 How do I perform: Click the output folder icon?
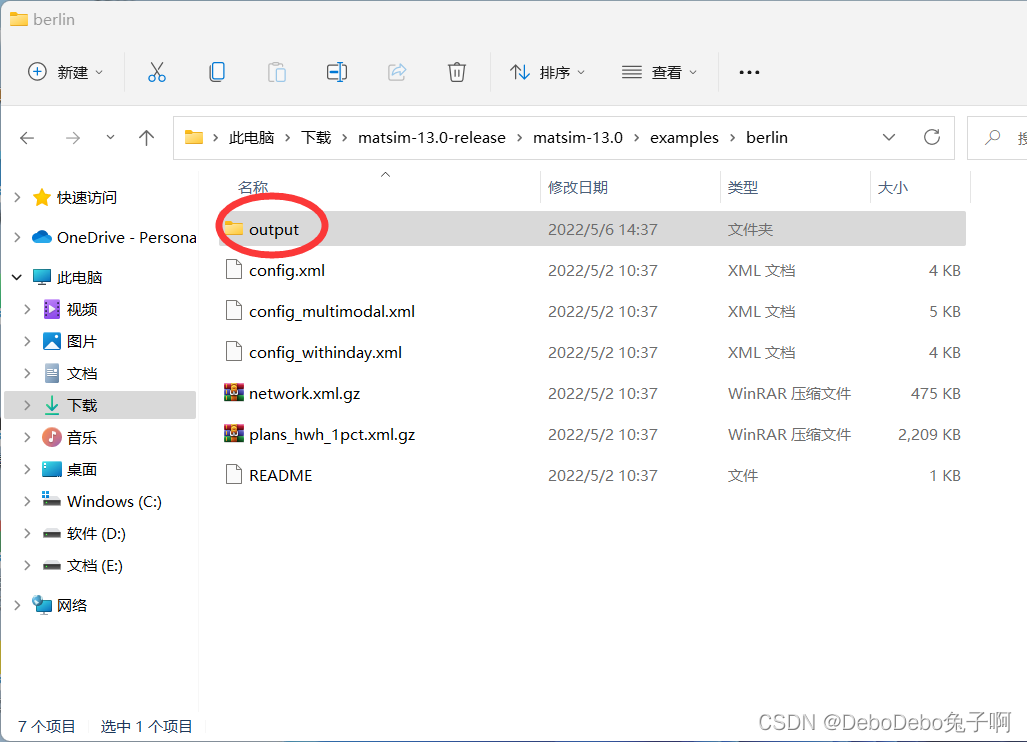click(234, 229)
